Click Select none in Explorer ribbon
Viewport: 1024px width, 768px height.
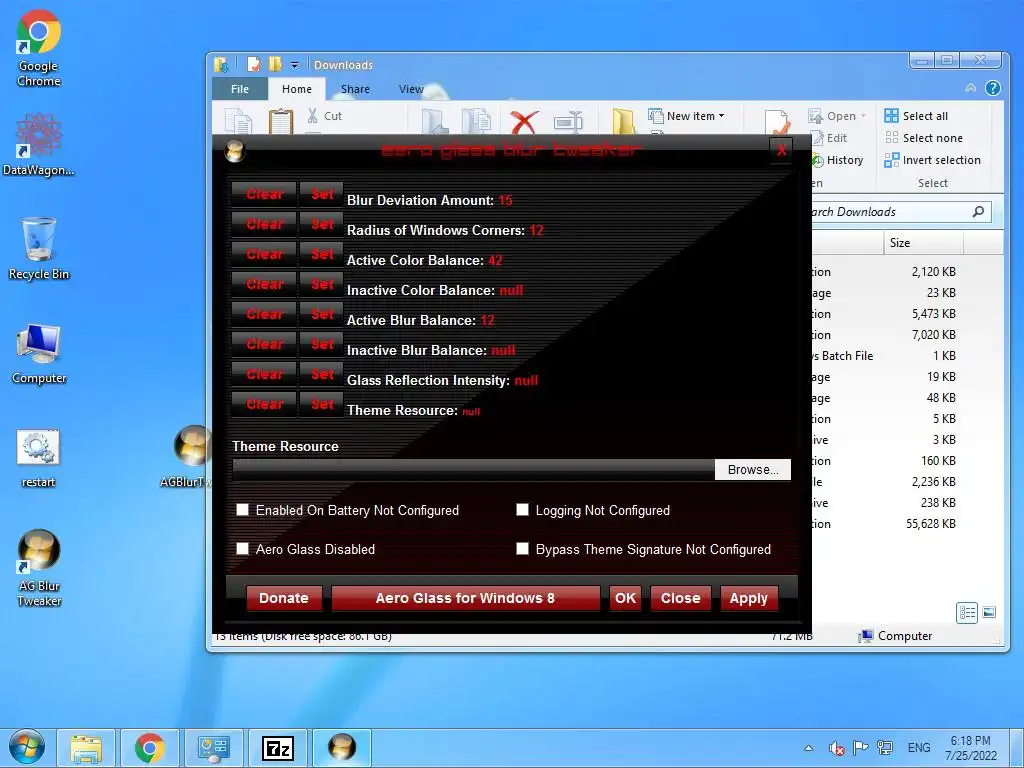click(923, 138)
